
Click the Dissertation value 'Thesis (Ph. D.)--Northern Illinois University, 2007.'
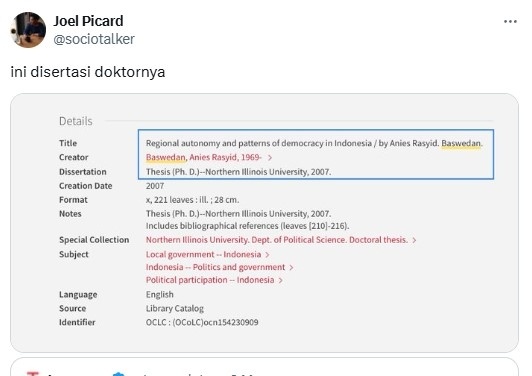238,172
